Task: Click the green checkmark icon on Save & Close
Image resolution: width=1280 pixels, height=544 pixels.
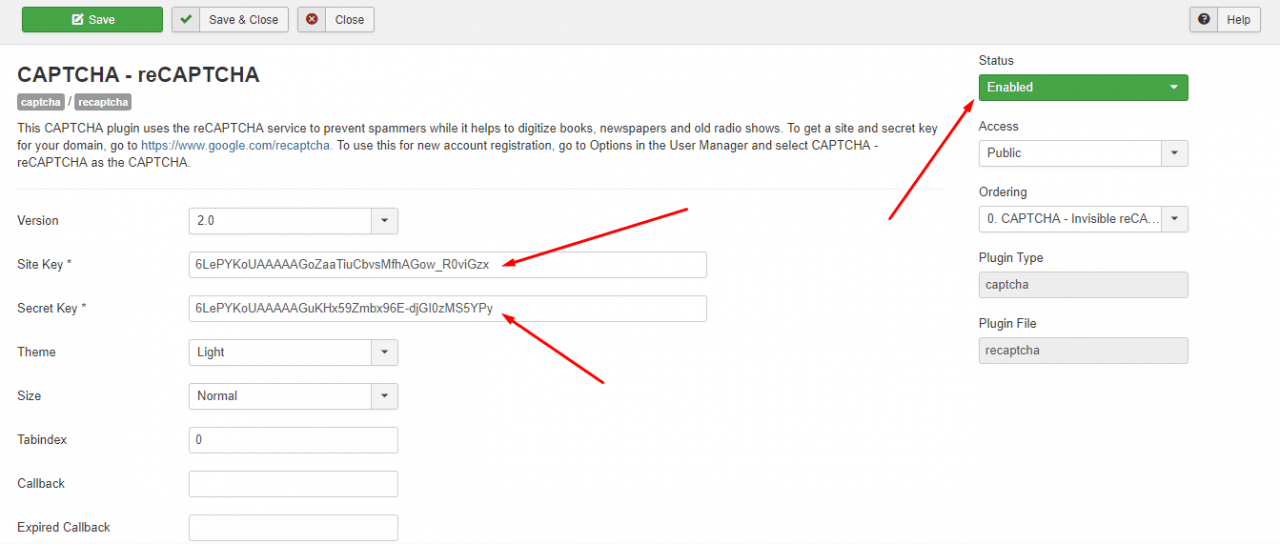Action: click(187, 19)
